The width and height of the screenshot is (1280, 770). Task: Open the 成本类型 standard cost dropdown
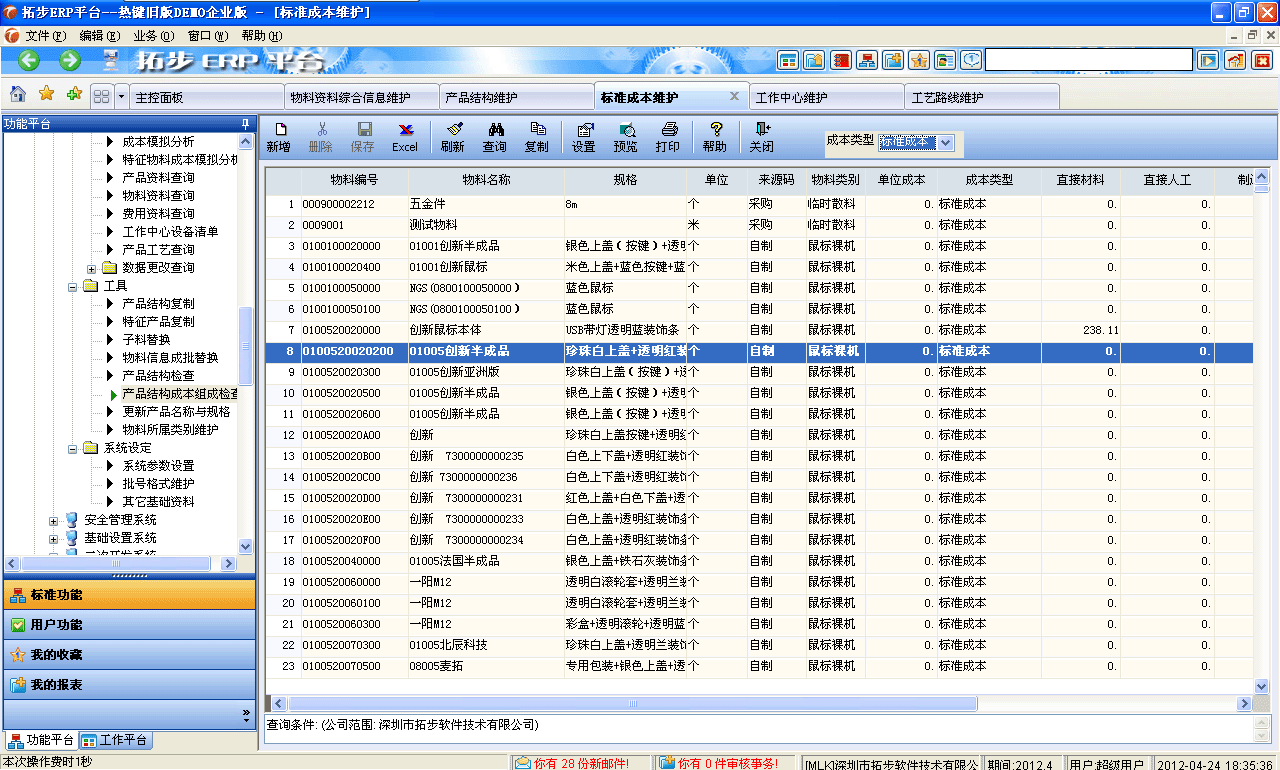[944, 142]
